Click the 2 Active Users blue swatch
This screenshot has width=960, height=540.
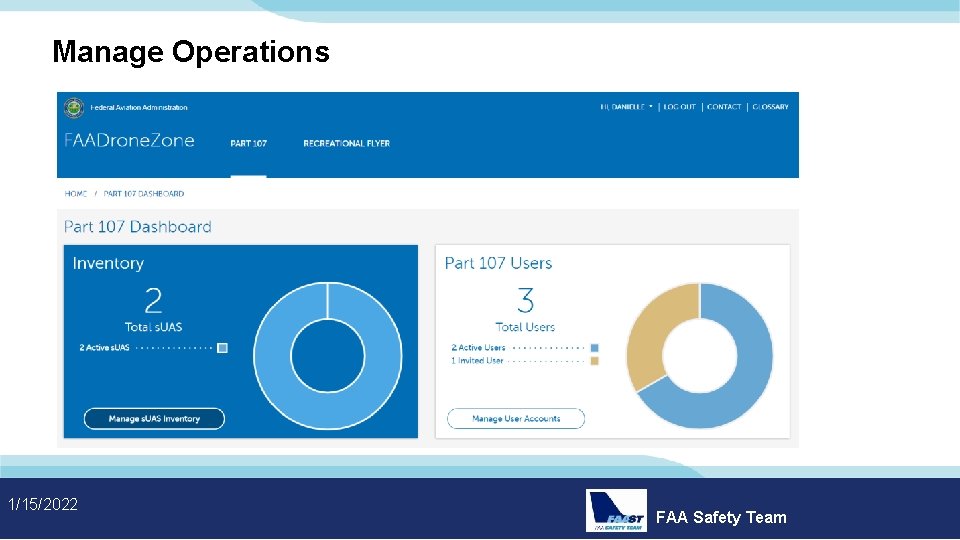pos(594,348)
